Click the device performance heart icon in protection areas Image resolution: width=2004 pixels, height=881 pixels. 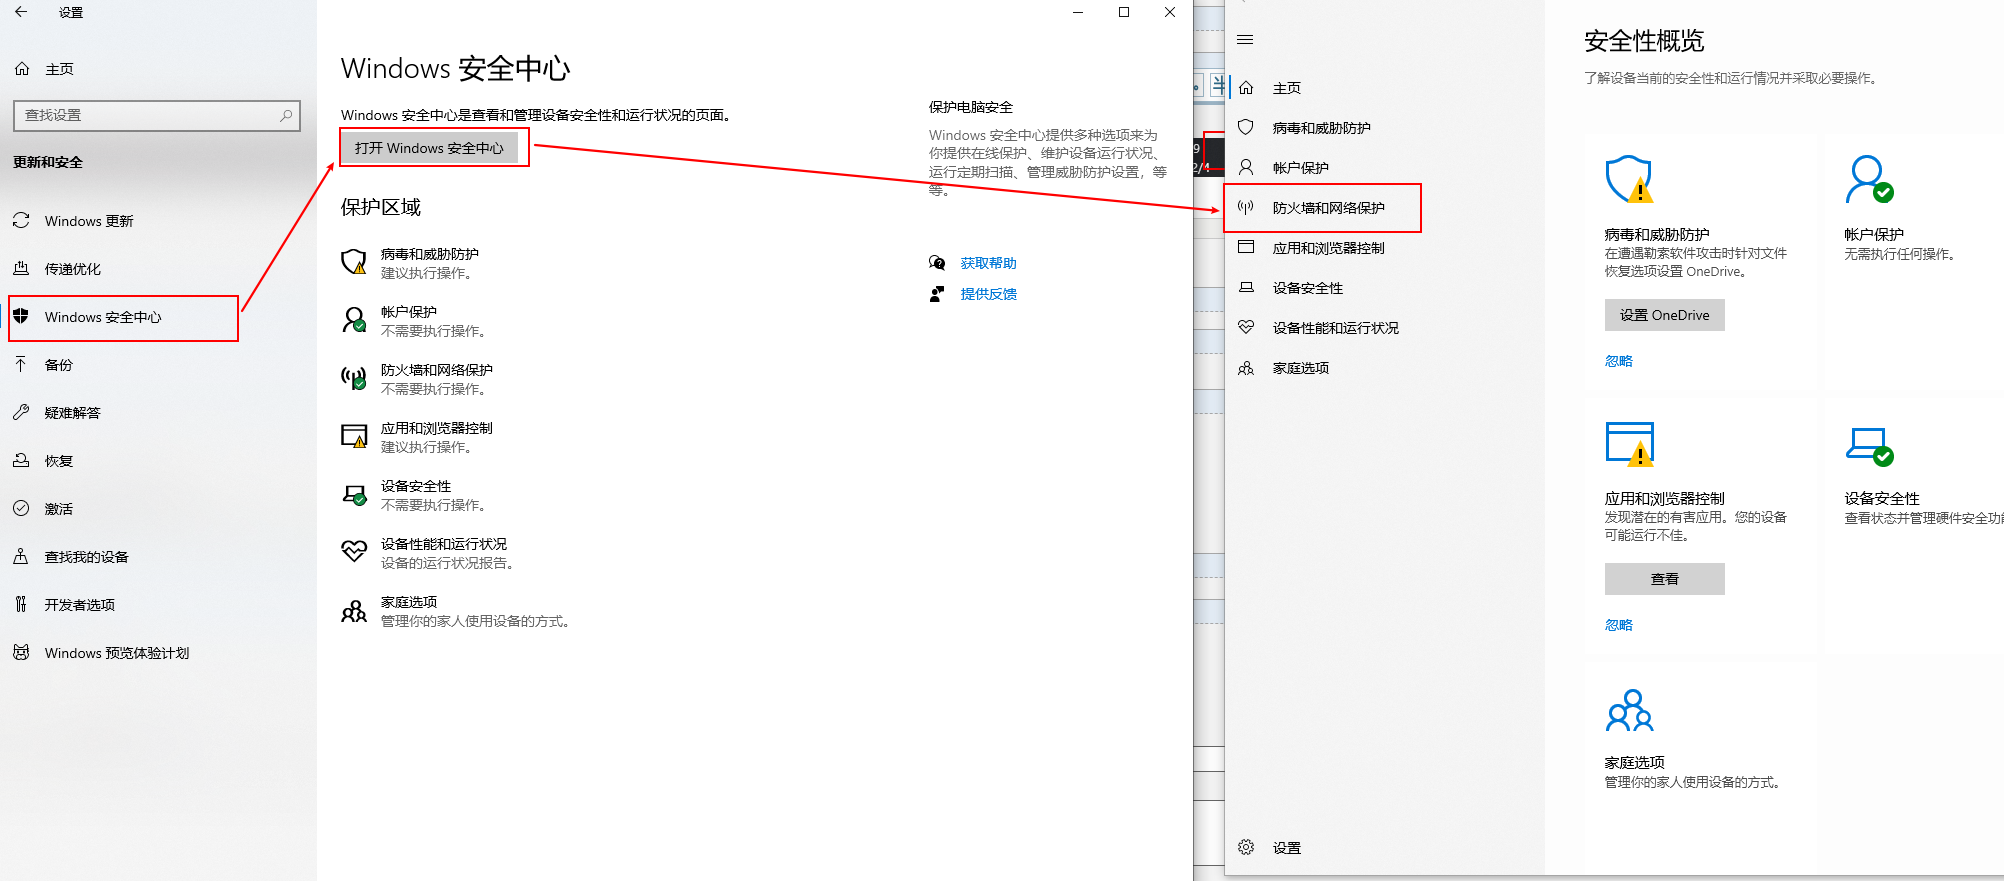[x=354, y=551]
